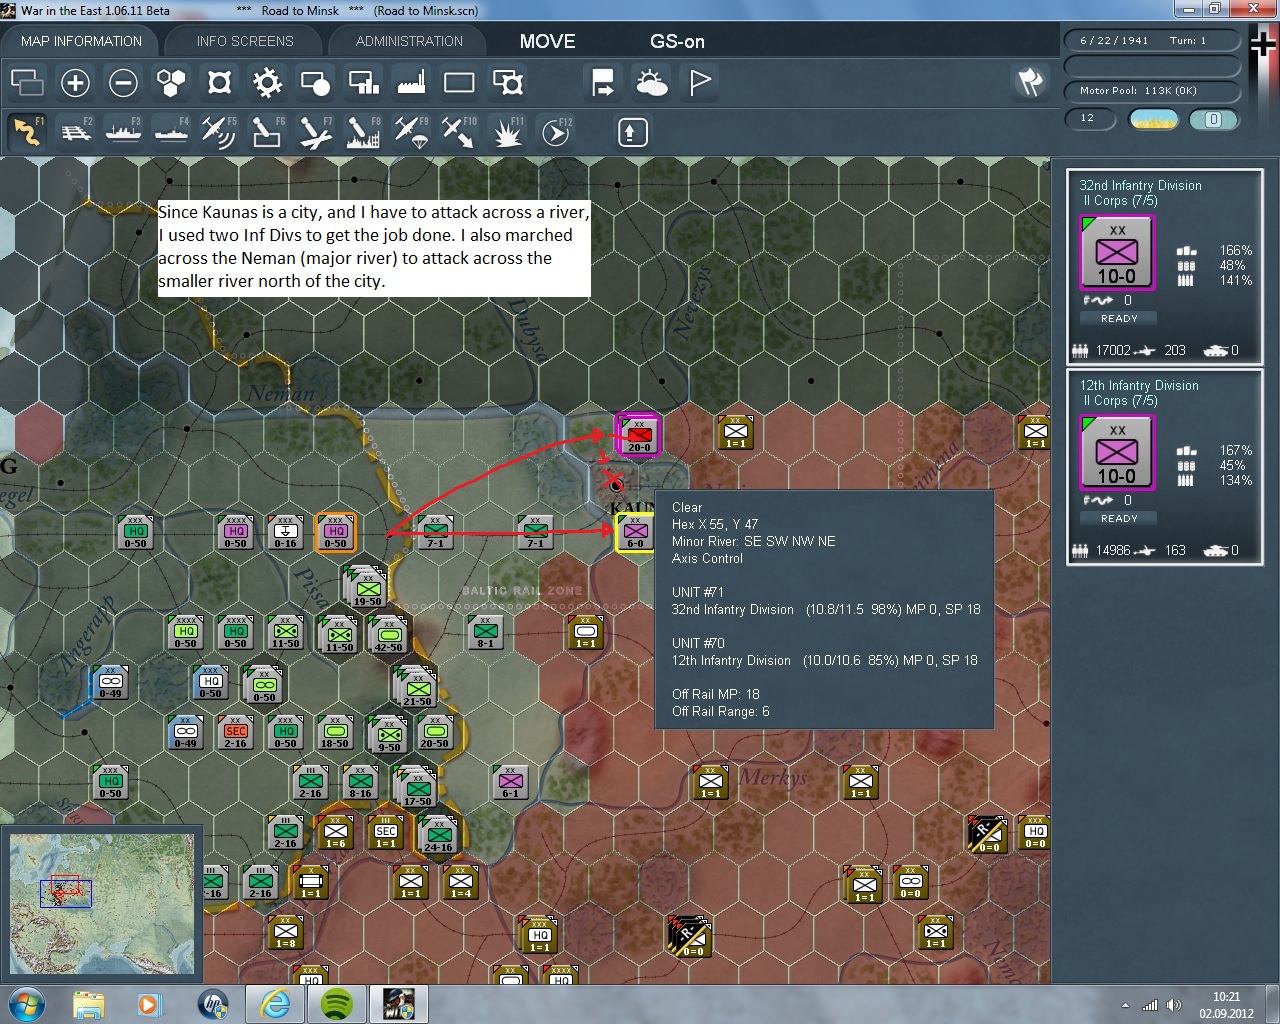Image resolution: width=1280 pixels, height=1024 pixels.
Task: Select the F3 naval transport mode icon
Action: (123, 132)
